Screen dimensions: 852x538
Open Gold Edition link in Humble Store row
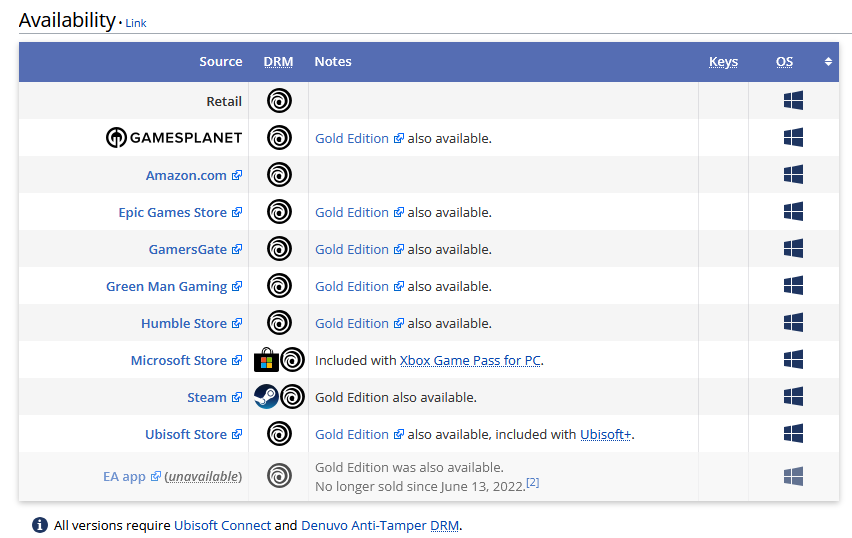point(359,323)
